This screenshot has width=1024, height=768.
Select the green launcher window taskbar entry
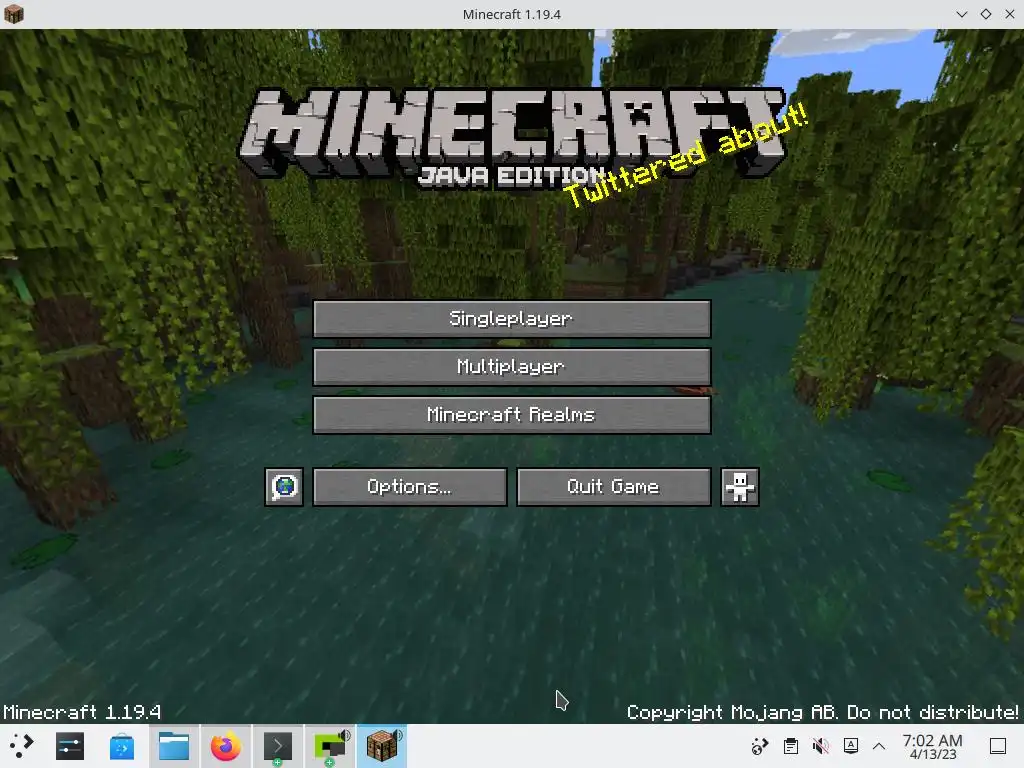pyautogui.click(x=330, y=746)
